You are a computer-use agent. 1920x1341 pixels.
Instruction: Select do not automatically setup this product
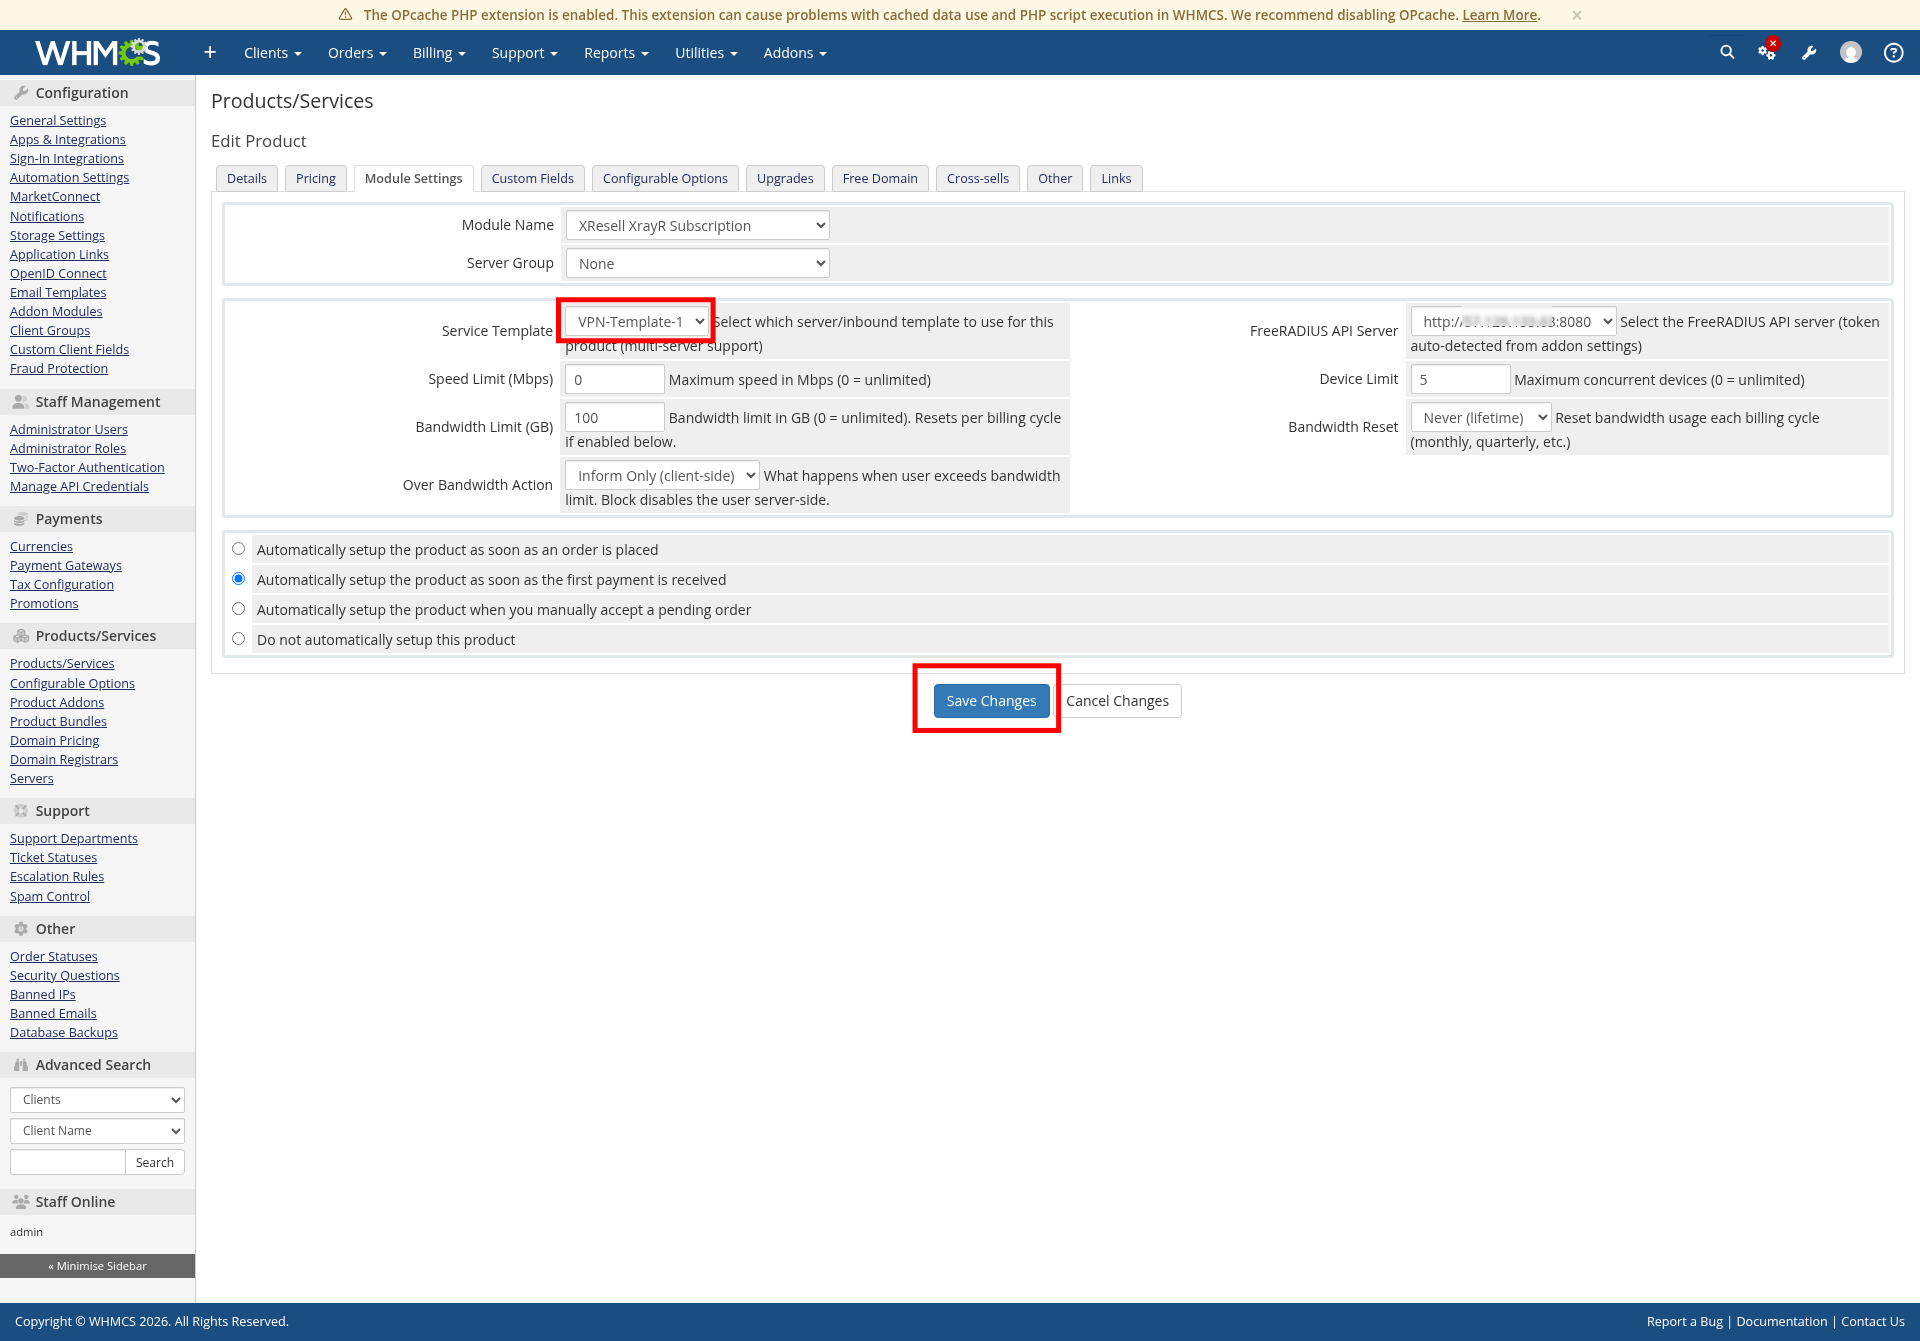pyautogui.click(x=239, y=639)
